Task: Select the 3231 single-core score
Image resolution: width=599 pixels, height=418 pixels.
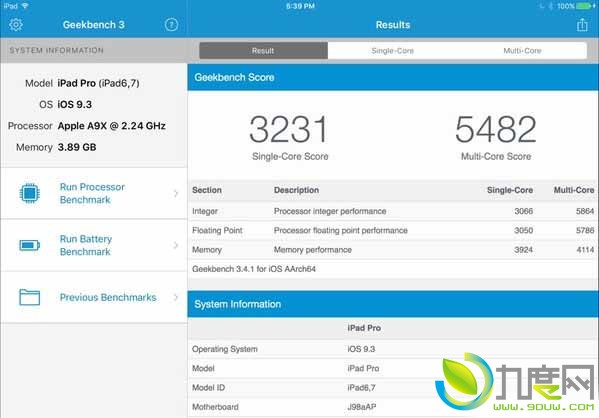Action: point(289,129)
